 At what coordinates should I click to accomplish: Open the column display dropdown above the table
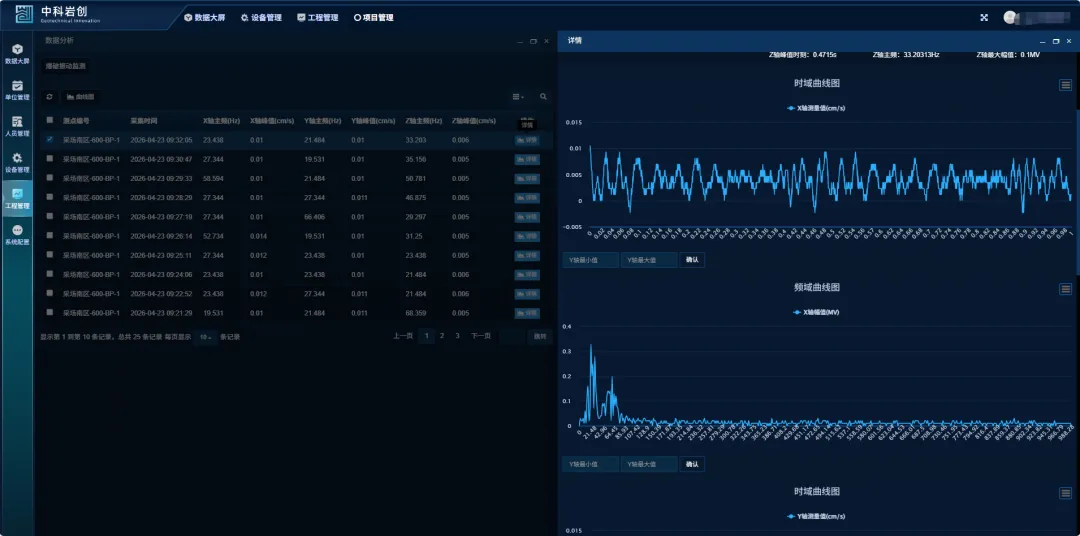point(518,97)
